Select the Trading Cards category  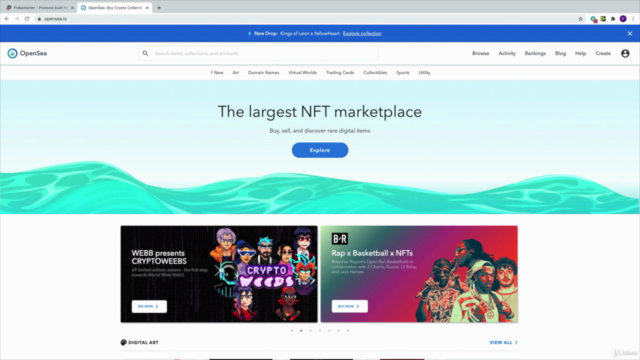340,73
